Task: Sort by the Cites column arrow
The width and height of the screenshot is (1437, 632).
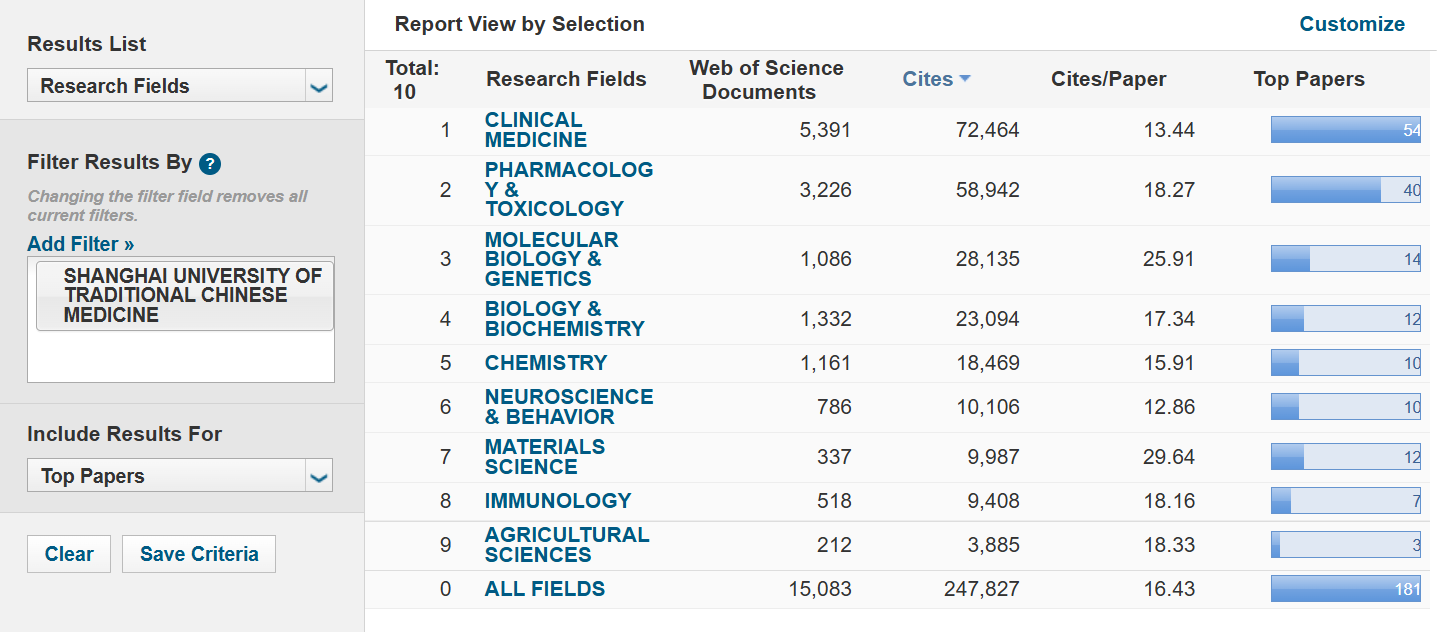Action: click(965, 79)
